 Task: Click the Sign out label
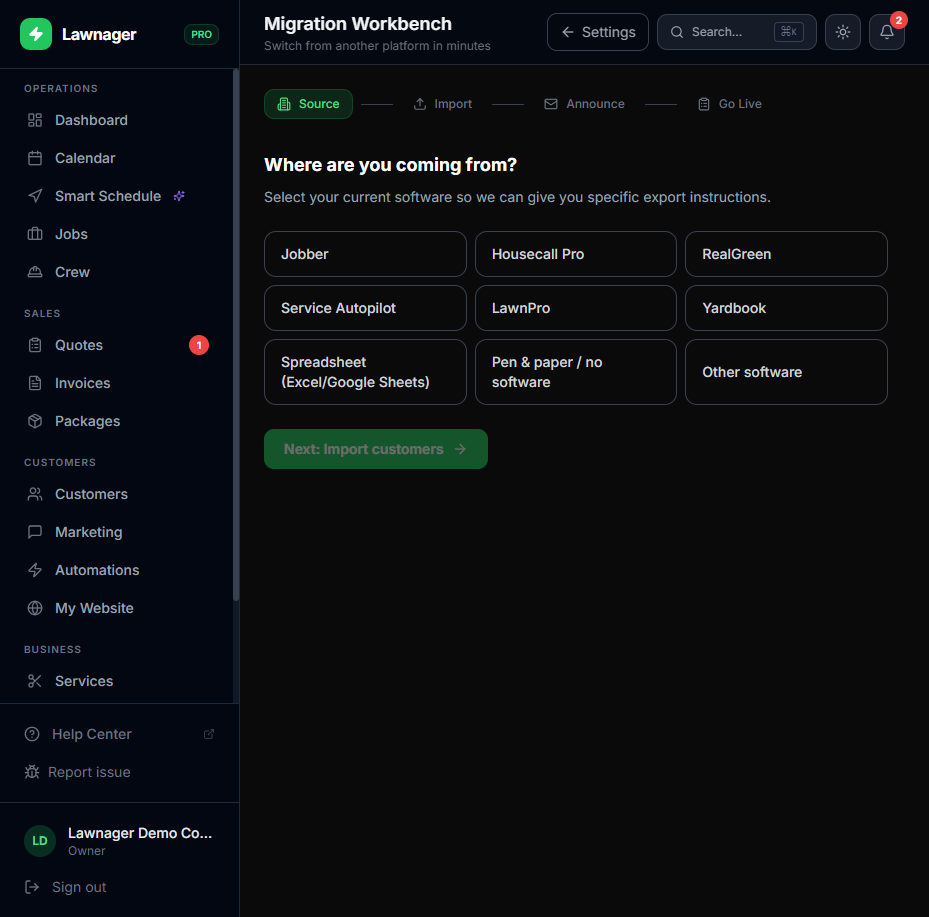tap(79, 887)
